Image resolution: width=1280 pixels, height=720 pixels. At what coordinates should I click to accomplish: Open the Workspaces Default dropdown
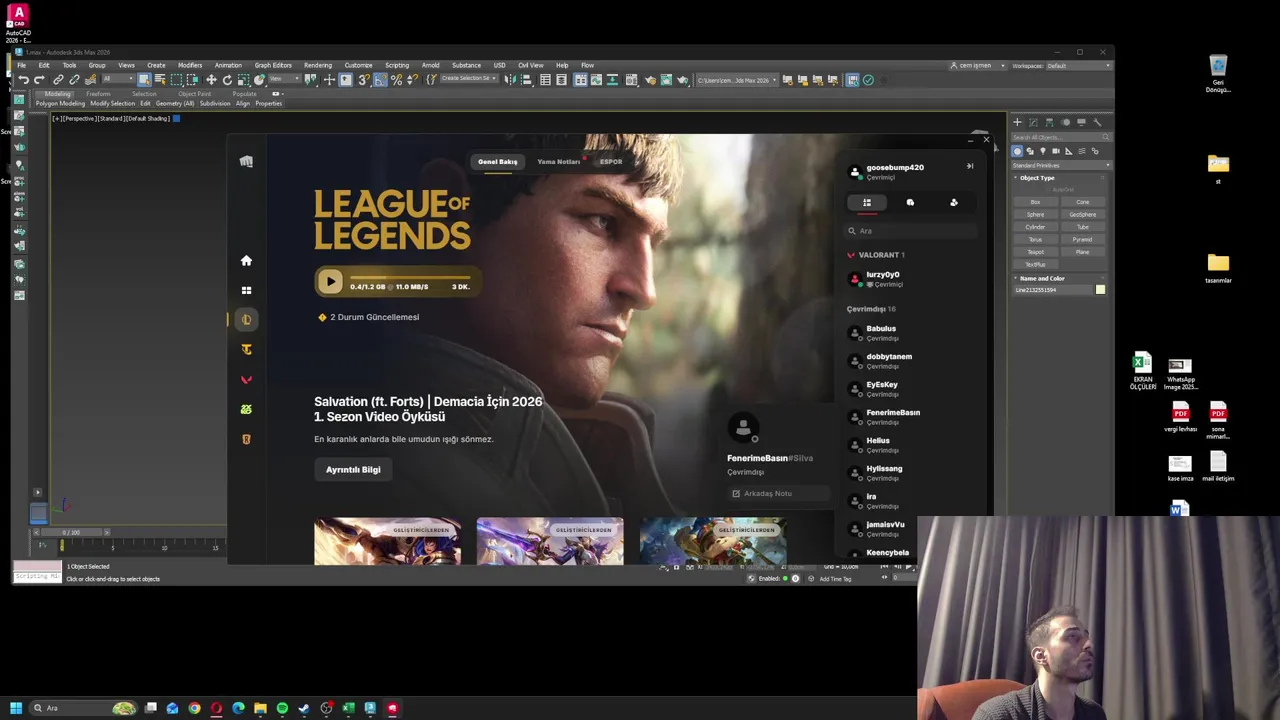(x=1078, y=65)
